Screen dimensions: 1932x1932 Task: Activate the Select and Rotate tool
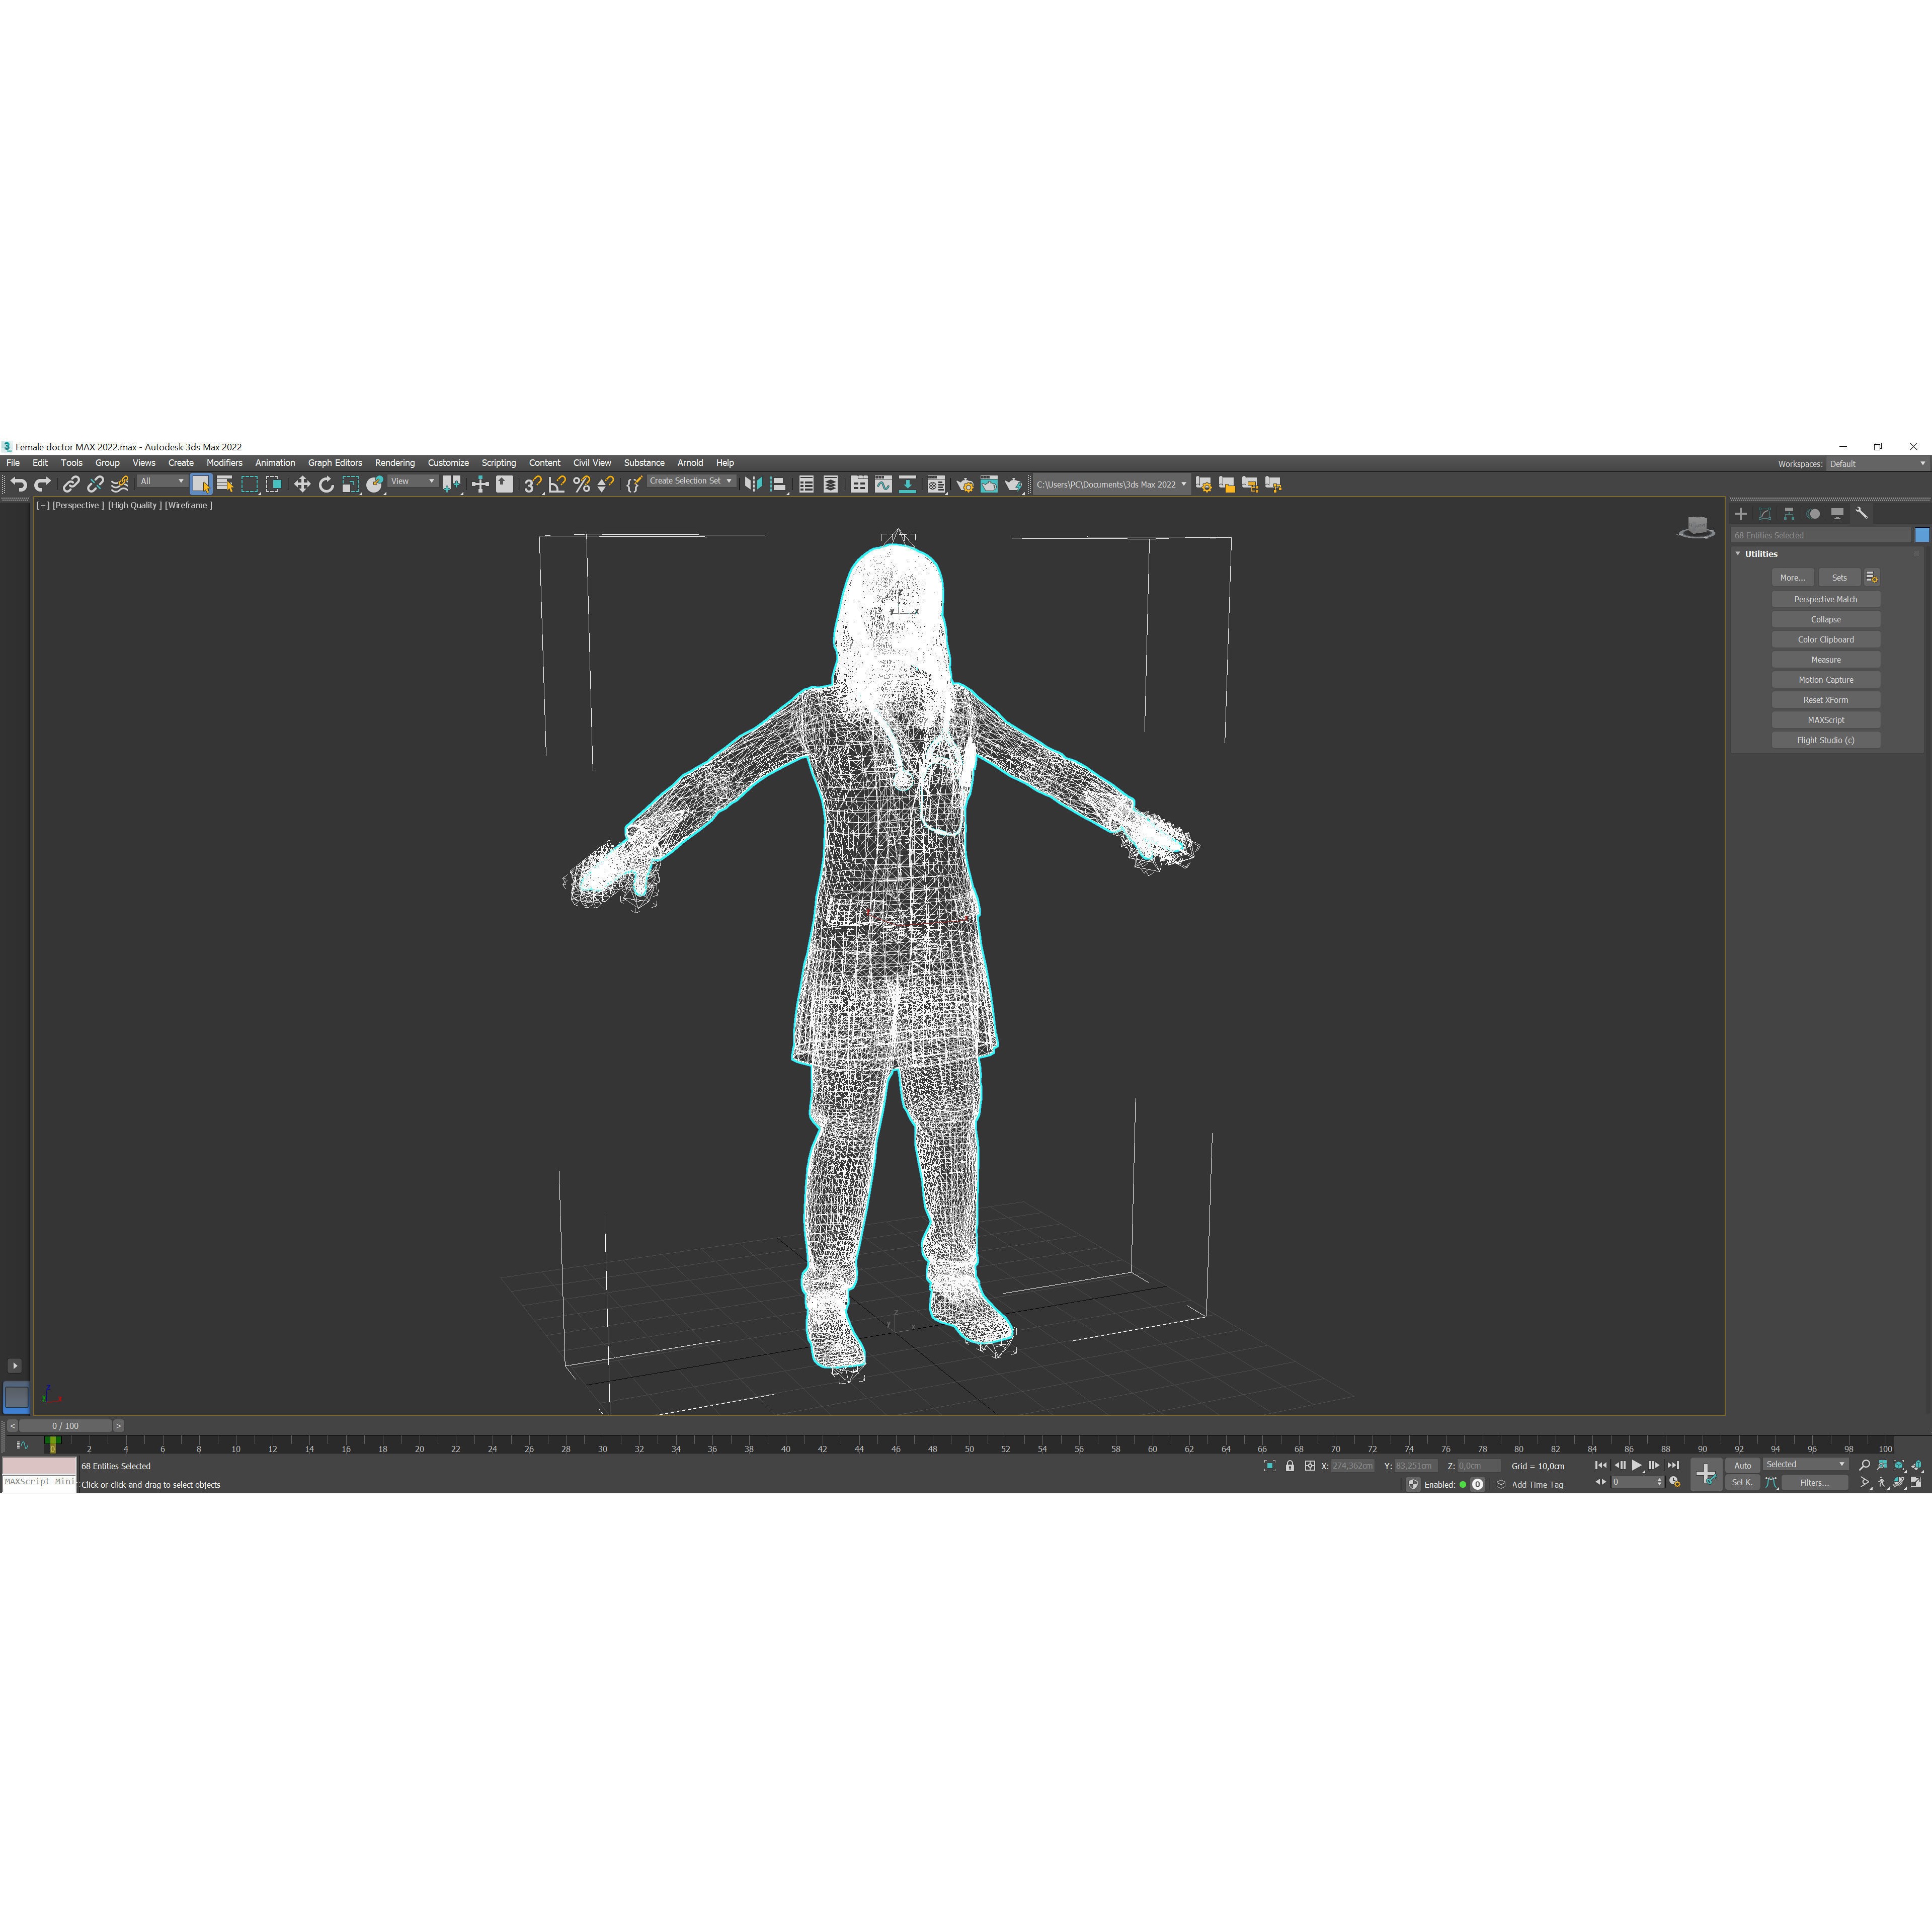point(326,484)
